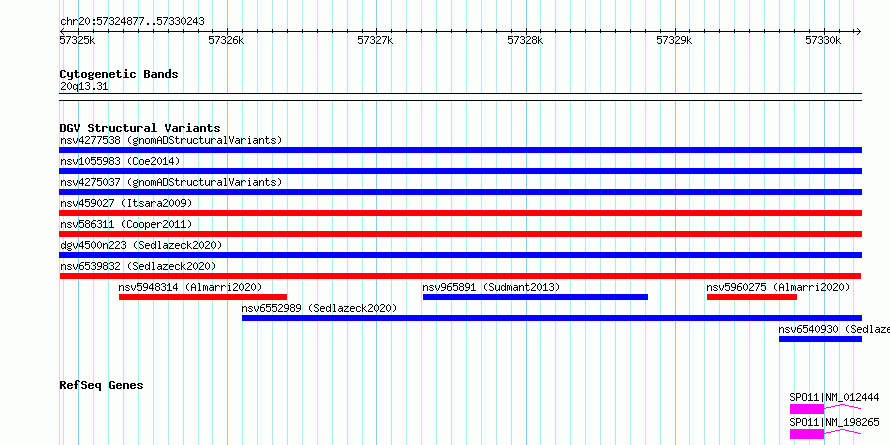Click the 57330k ruler position
This screenshot has height=445, width=890.
824,40
